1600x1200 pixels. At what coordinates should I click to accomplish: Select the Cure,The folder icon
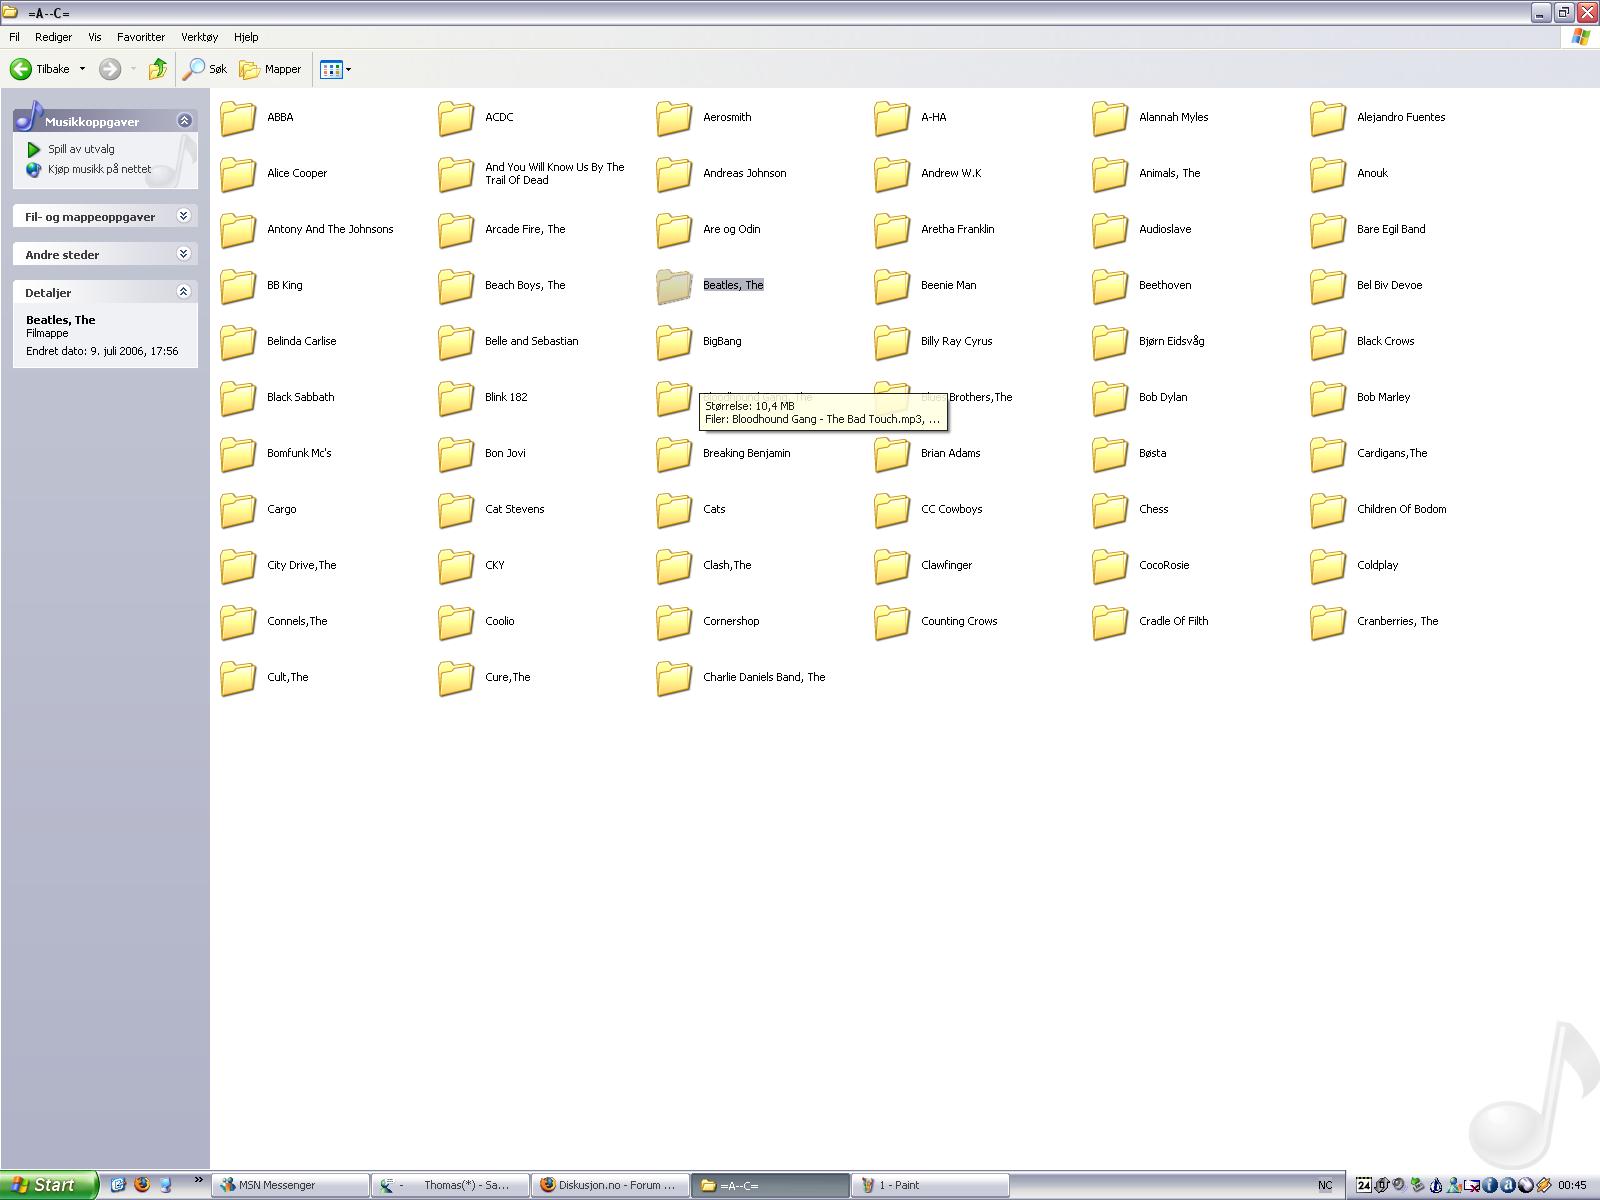click(x=456, y=677)
